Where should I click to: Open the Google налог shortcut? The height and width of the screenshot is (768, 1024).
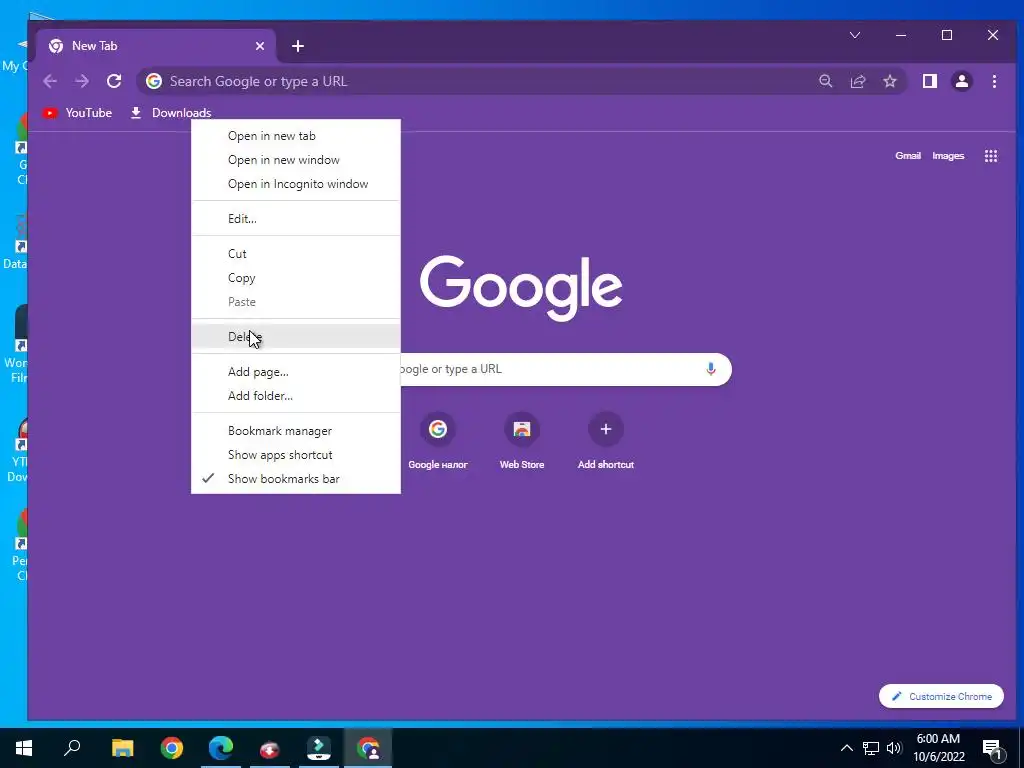click(x=438, y=441)
